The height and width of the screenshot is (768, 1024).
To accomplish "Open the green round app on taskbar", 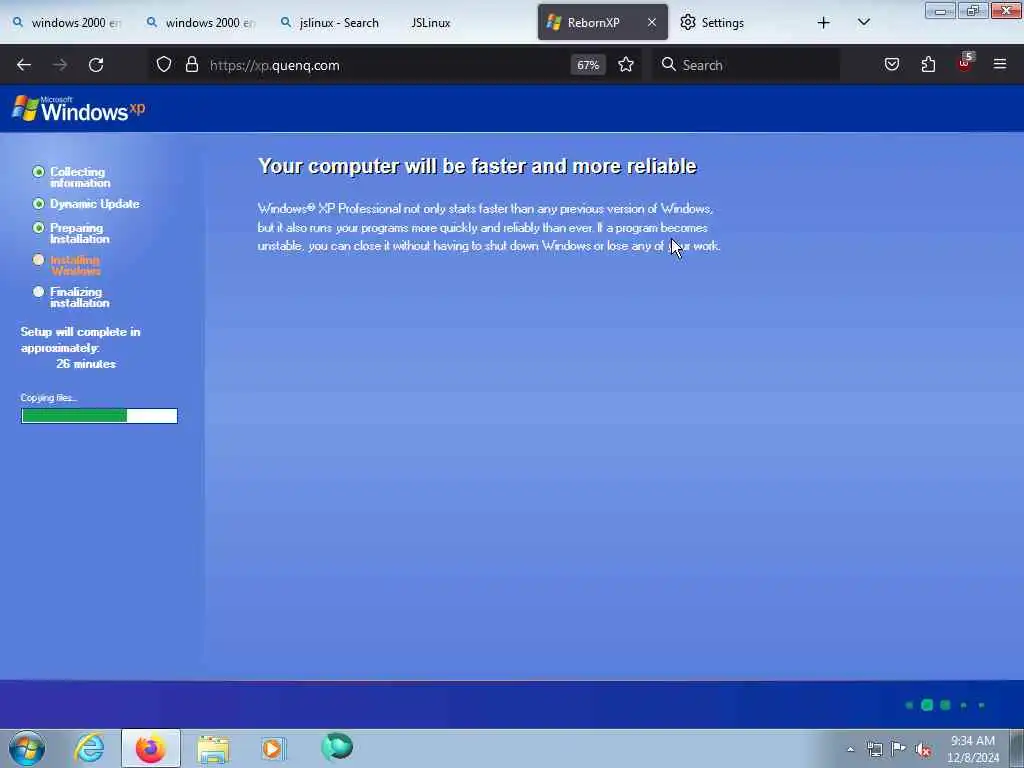I will pos(337,746).
